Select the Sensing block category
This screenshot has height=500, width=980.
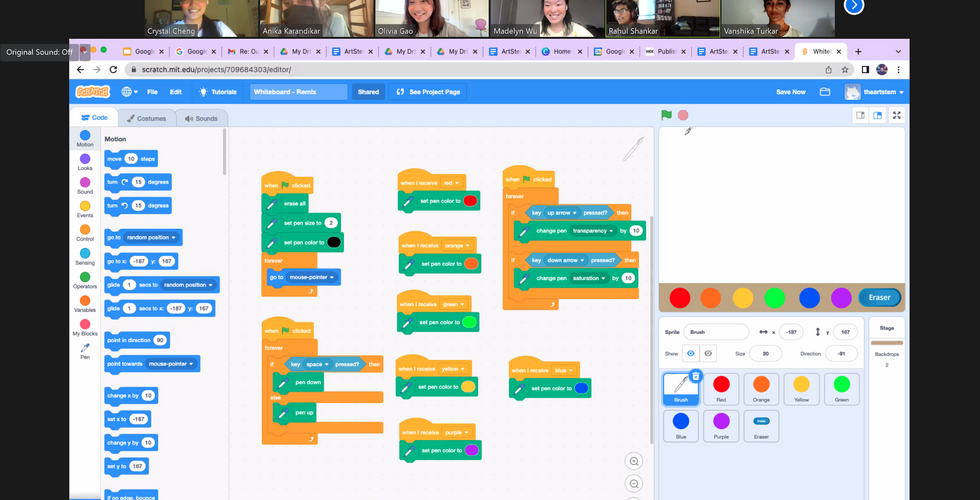click(85, 257)
